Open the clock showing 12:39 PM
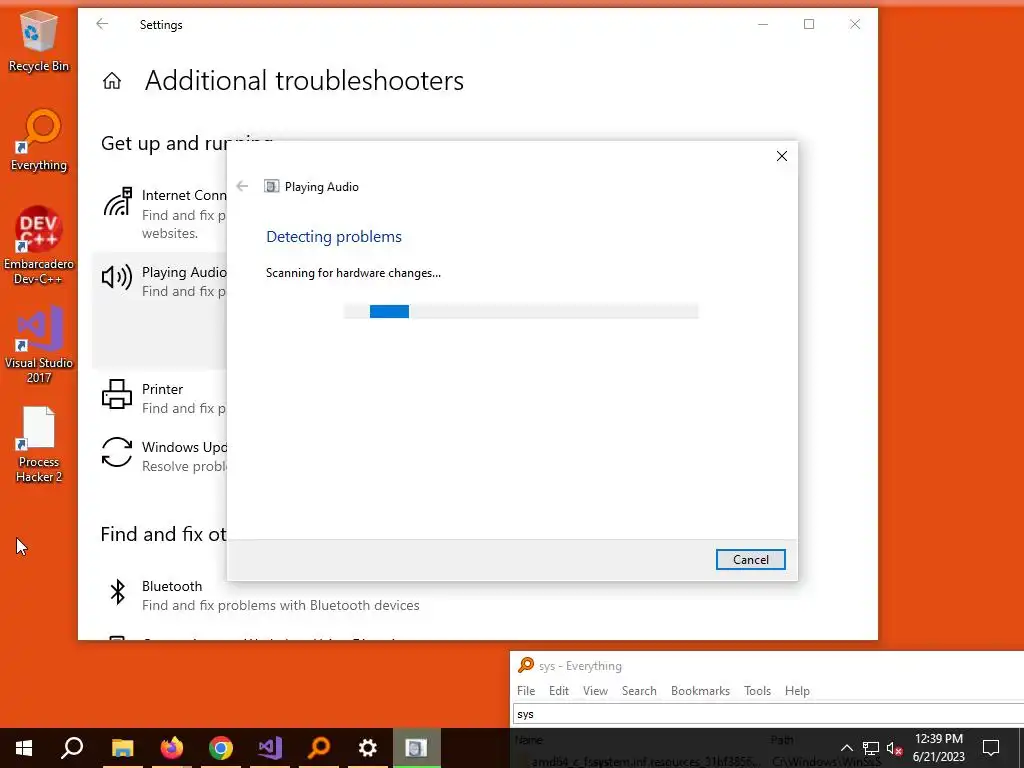Screen dimensions: 1024x768 [x=938, y=748]
